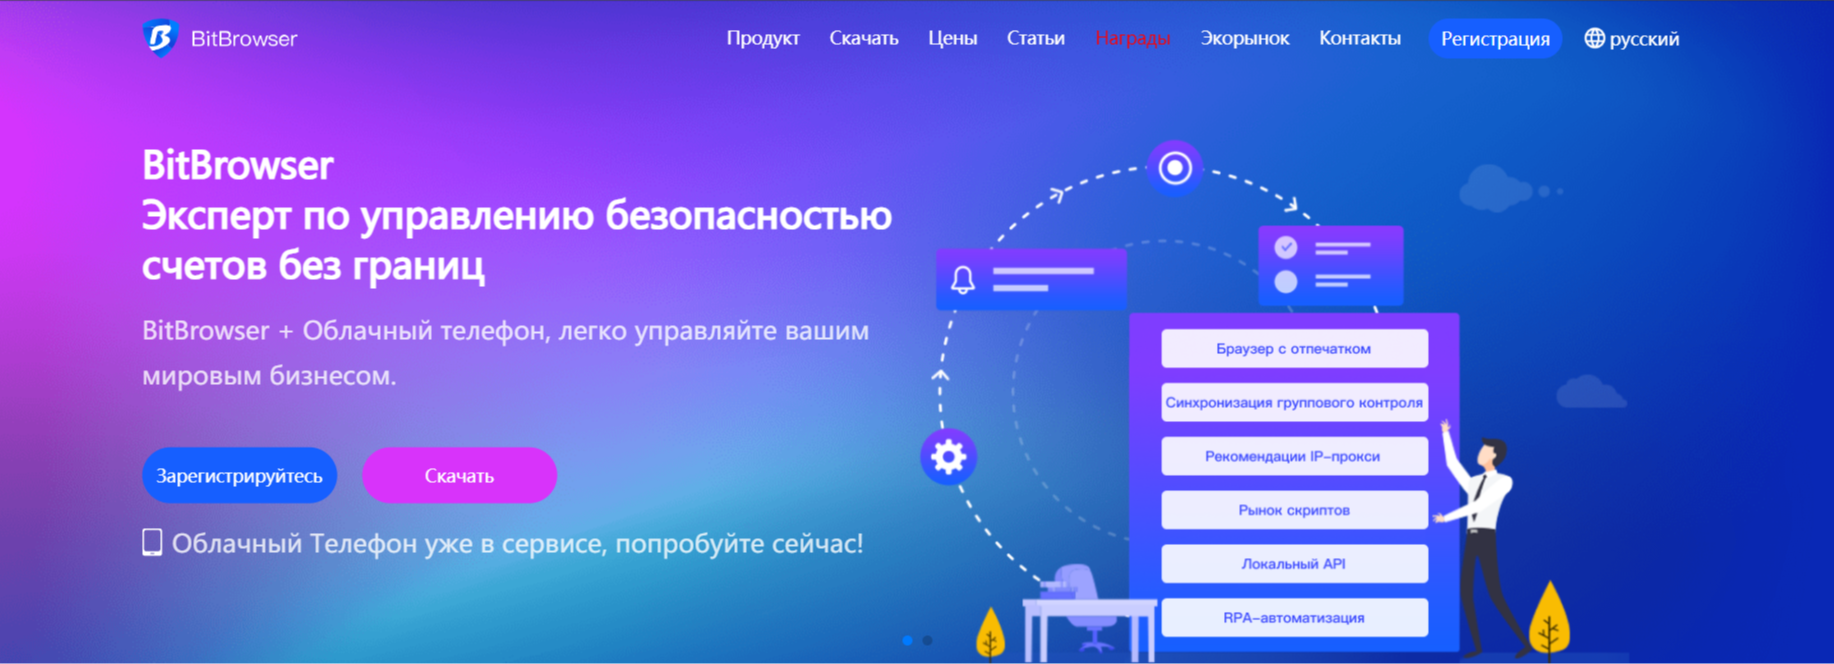Click the checkmark icon in the illustration card
Screen dimensions: 1834x664
pyautogui.click(x=1286, y=247)
